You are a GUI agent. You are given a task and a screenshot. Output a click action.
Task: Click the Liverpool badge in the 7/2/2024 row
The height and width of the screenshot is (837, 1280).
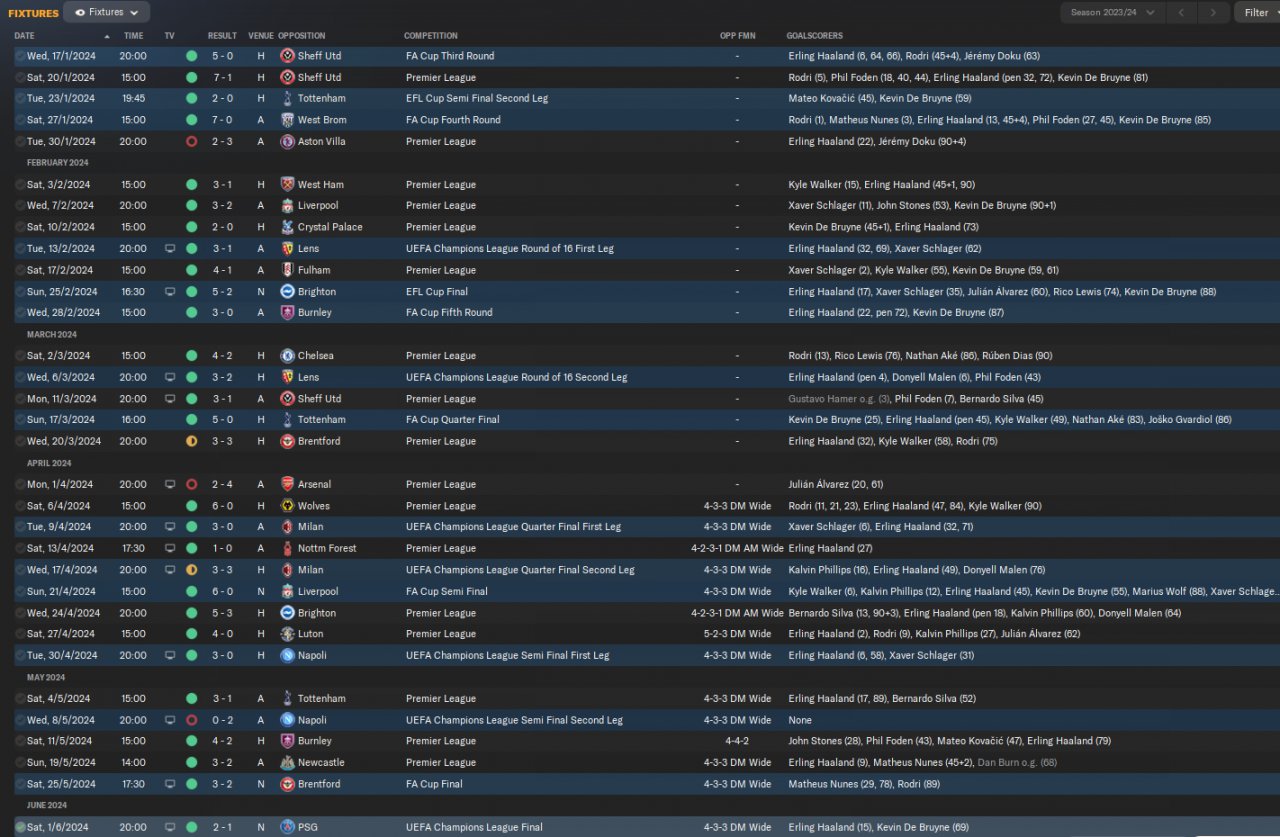(x=288, y=205)
